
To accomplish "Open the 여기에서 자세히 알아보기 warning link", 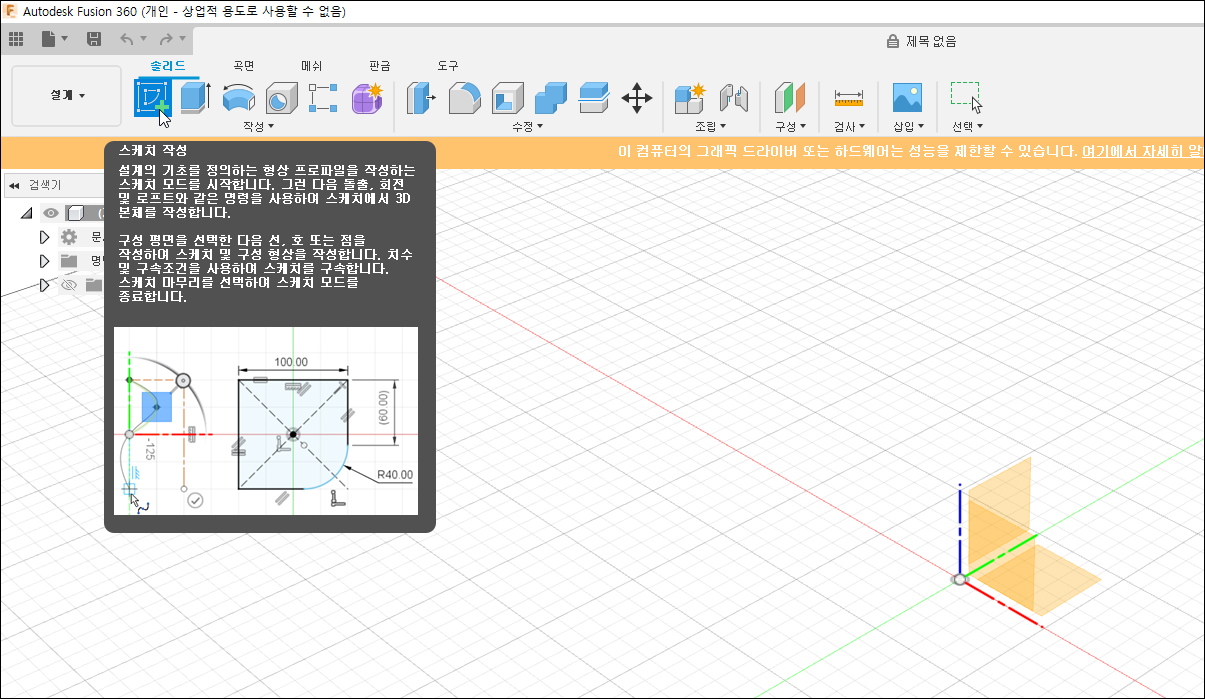I will click(1143, 152).
